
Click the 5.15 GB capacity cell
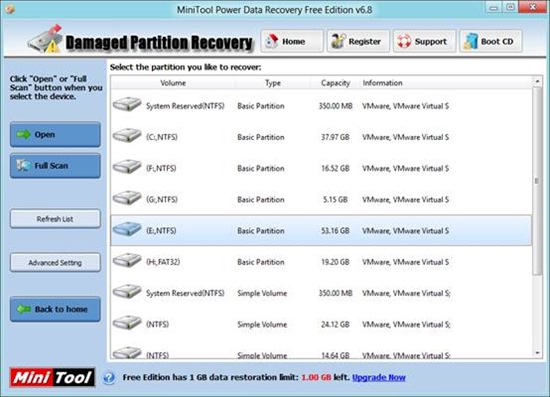click(x=335, y=200)
